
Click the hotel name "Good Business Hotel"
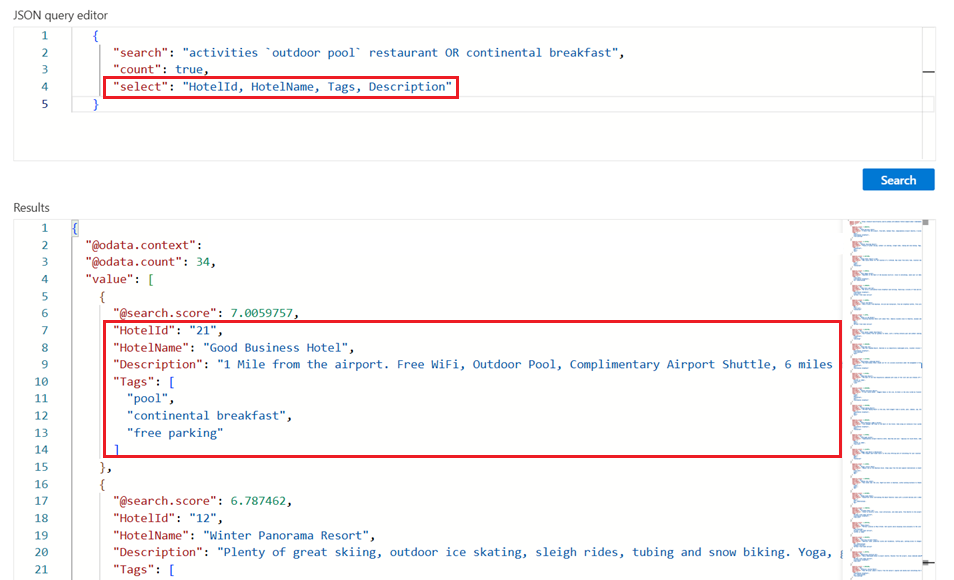276,348
